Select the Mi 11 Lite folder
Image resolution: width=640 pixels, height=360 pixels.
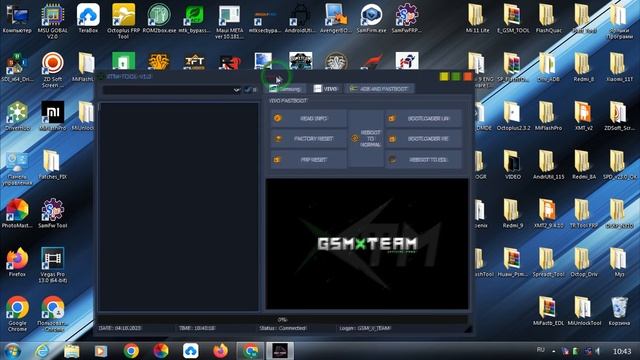click(477, 19)
